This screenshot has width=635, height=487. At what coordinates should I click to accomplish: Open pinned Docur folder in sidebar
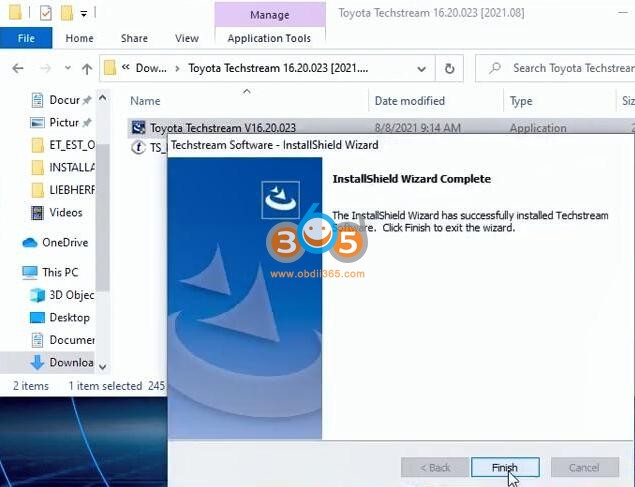[x=64, y=100]
